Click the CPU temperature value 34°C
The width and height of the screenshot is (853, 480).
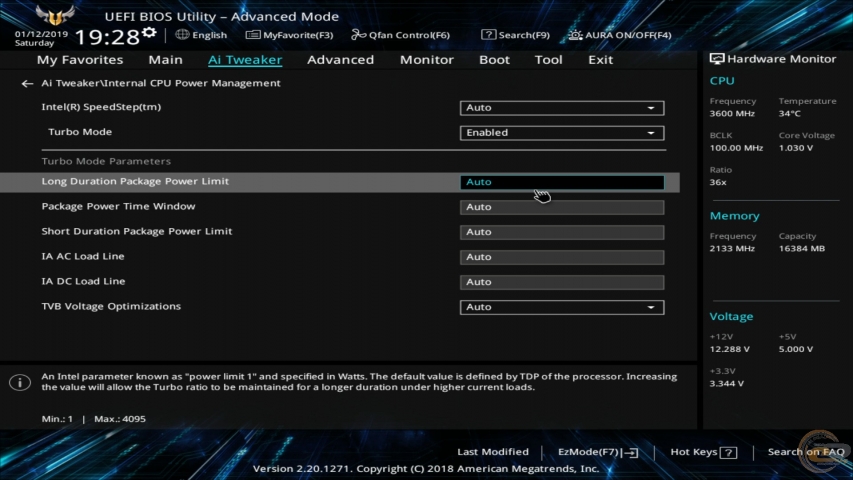pos(789,114)
